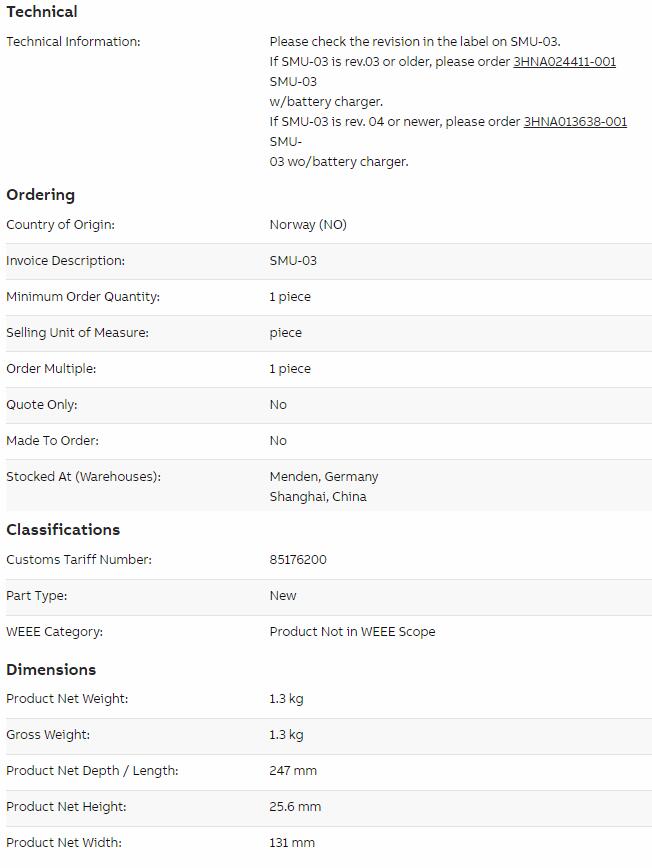Click the Product Net Weight 1.3 kg value
The image size is (652, 868).
[x=286, y=699]
